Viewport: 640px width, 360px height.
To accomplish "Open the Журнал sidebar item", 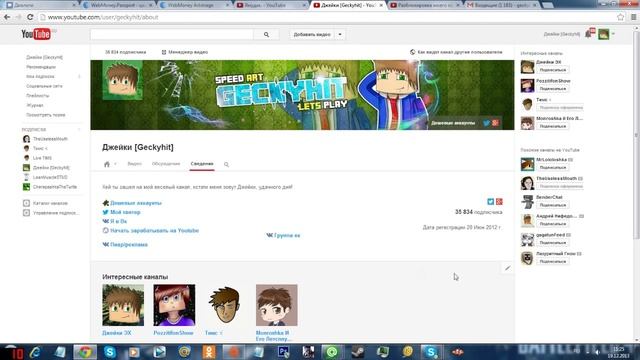I will click(35, 105).
